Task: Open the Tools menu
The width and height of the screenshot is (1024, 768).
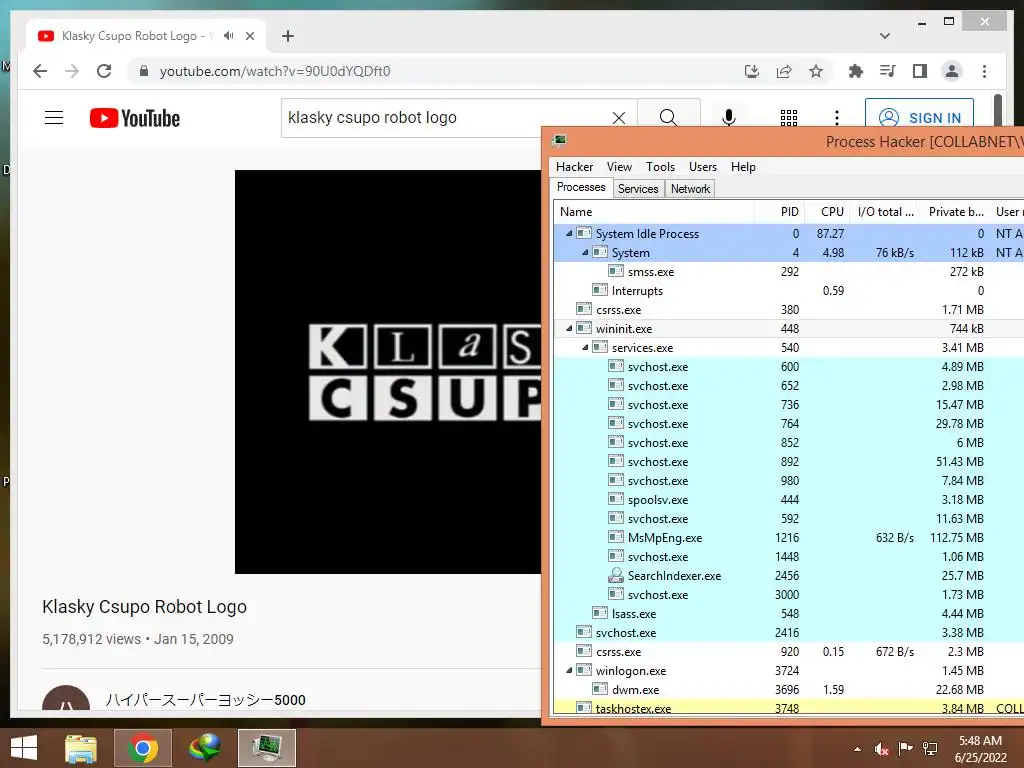Action: [x=660, y=167]
